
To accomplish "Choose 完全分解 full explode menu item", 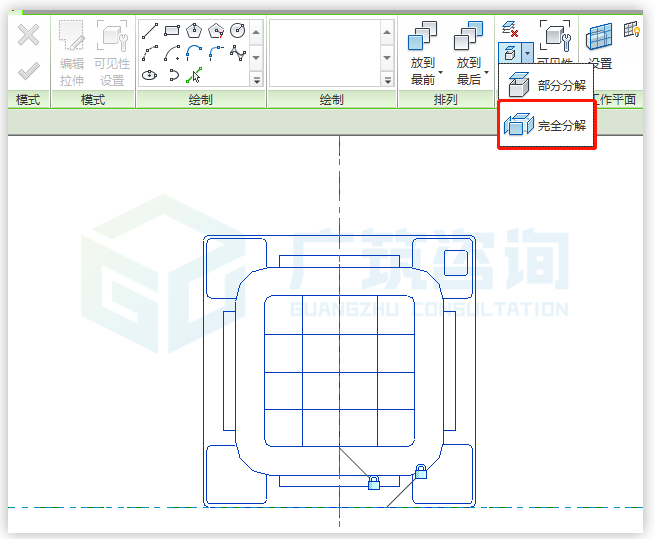I will click(x=546, y=125).
